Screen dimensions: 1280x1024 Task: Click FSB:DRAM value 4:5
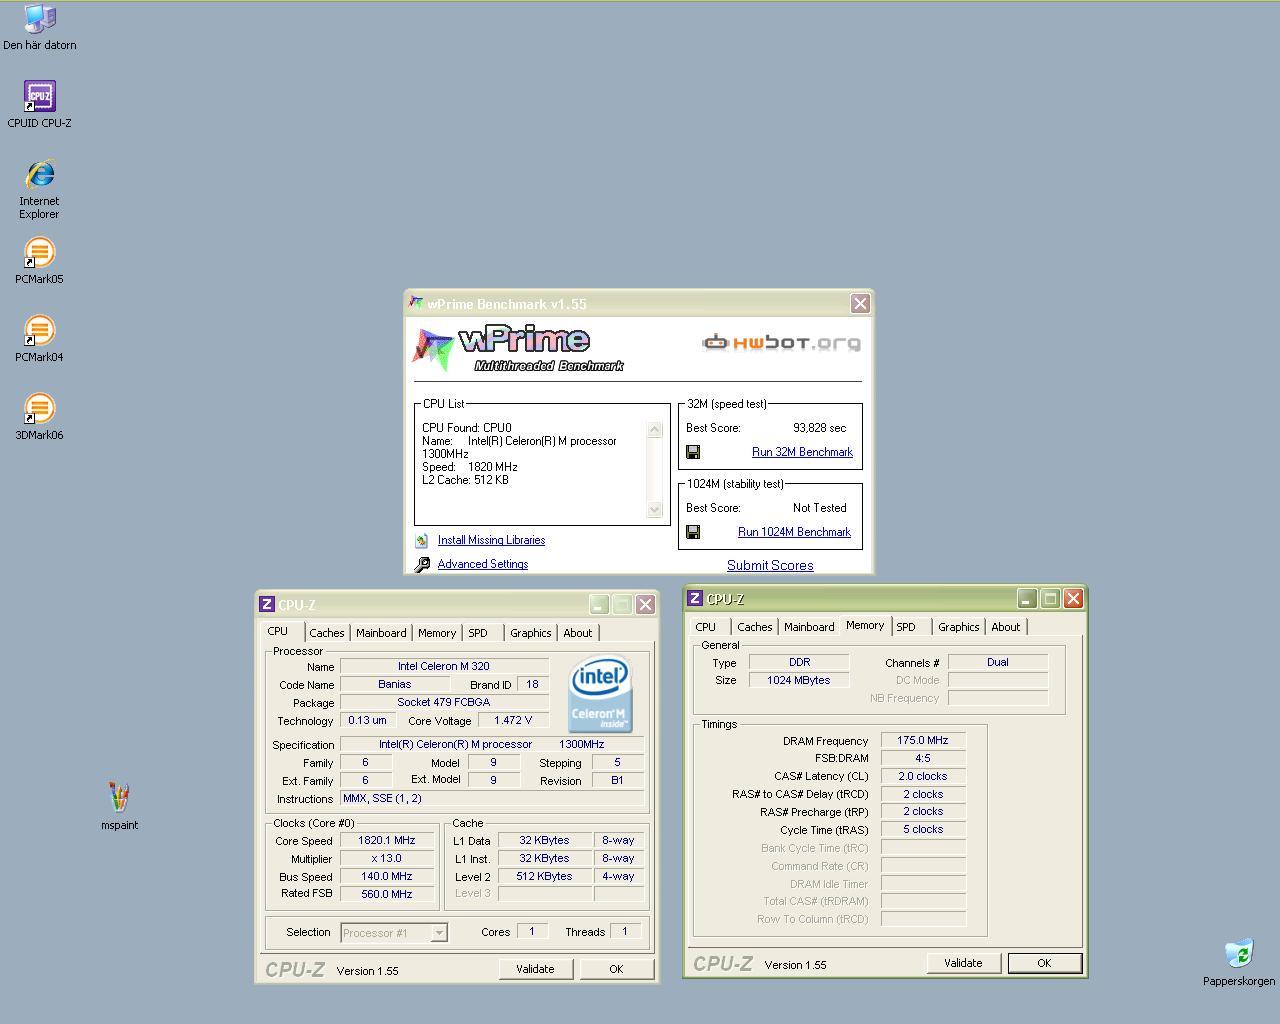923,758
